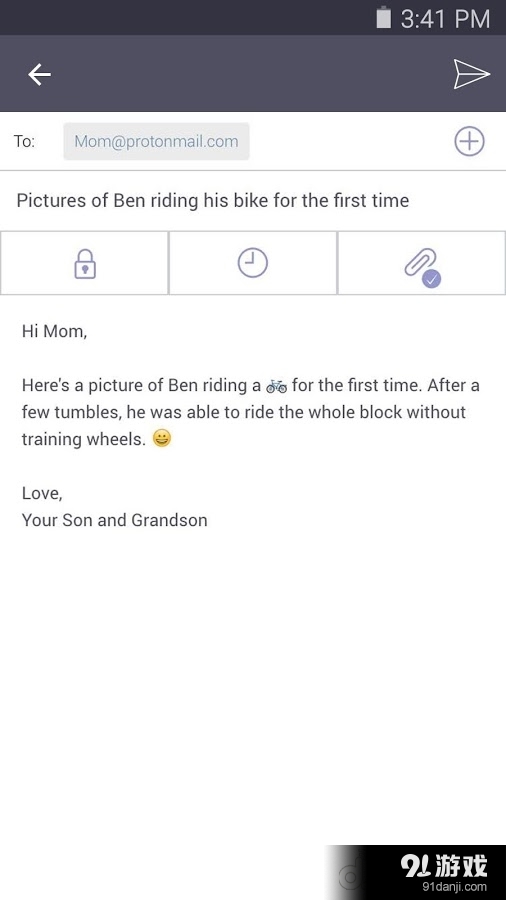Click the empty message area below signature
The height and width of the screenshot is (900, 506).
click(x=253, y=683)
